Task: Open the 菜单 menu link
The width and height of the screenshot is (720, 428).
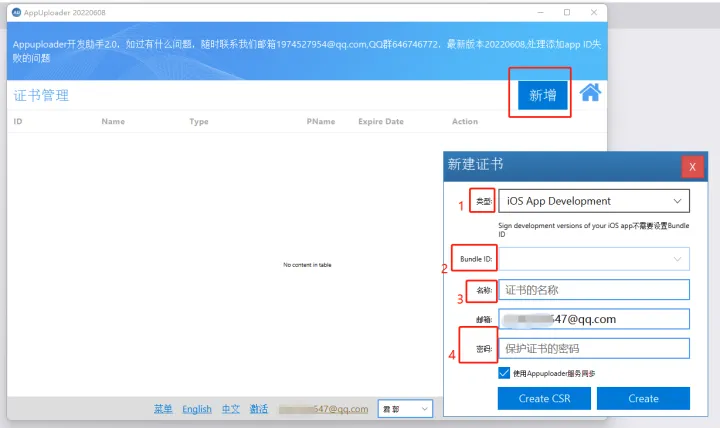Action: pos(163,409)
